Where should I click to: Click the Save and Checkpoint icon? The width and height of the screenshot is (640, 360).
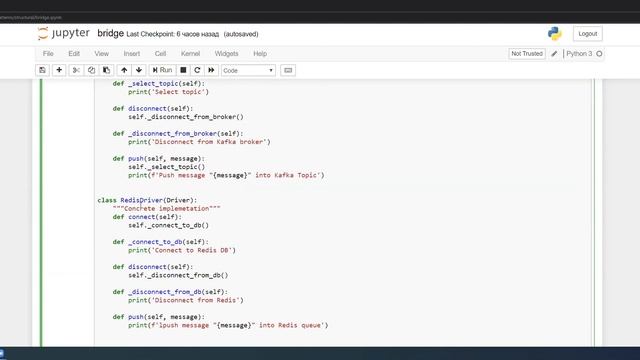pyautogui.click(x=42, y=70)
